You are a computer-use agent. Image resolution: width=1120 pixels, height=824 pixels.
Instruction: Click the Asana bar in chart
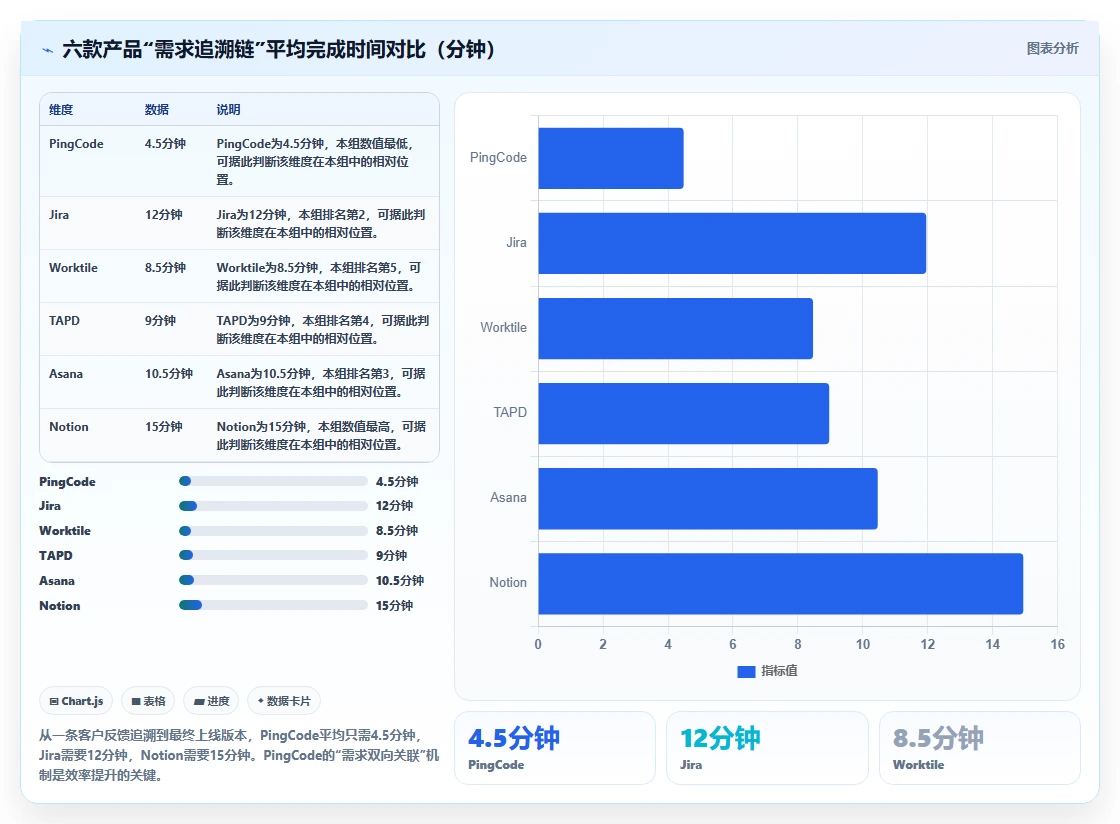click(x=708, y=498)
